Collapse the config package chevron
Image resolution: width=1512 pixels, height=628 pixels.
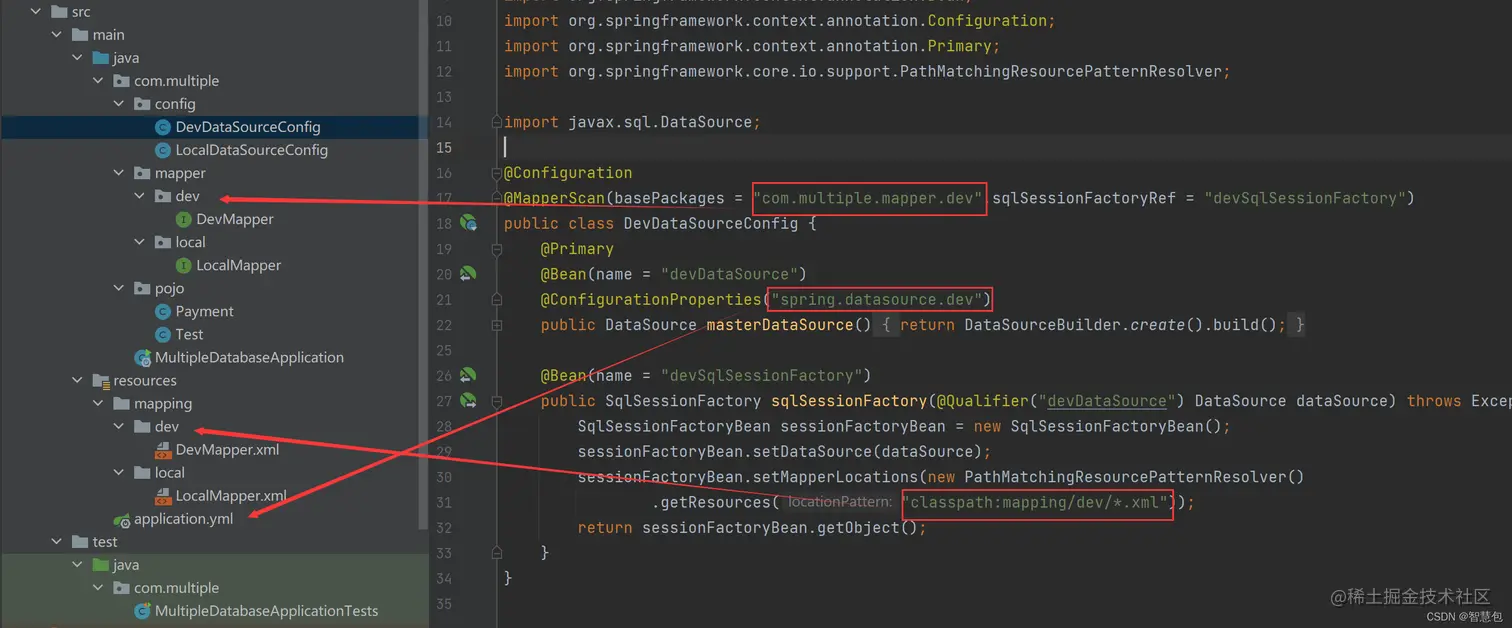click(x=119, y=104)
